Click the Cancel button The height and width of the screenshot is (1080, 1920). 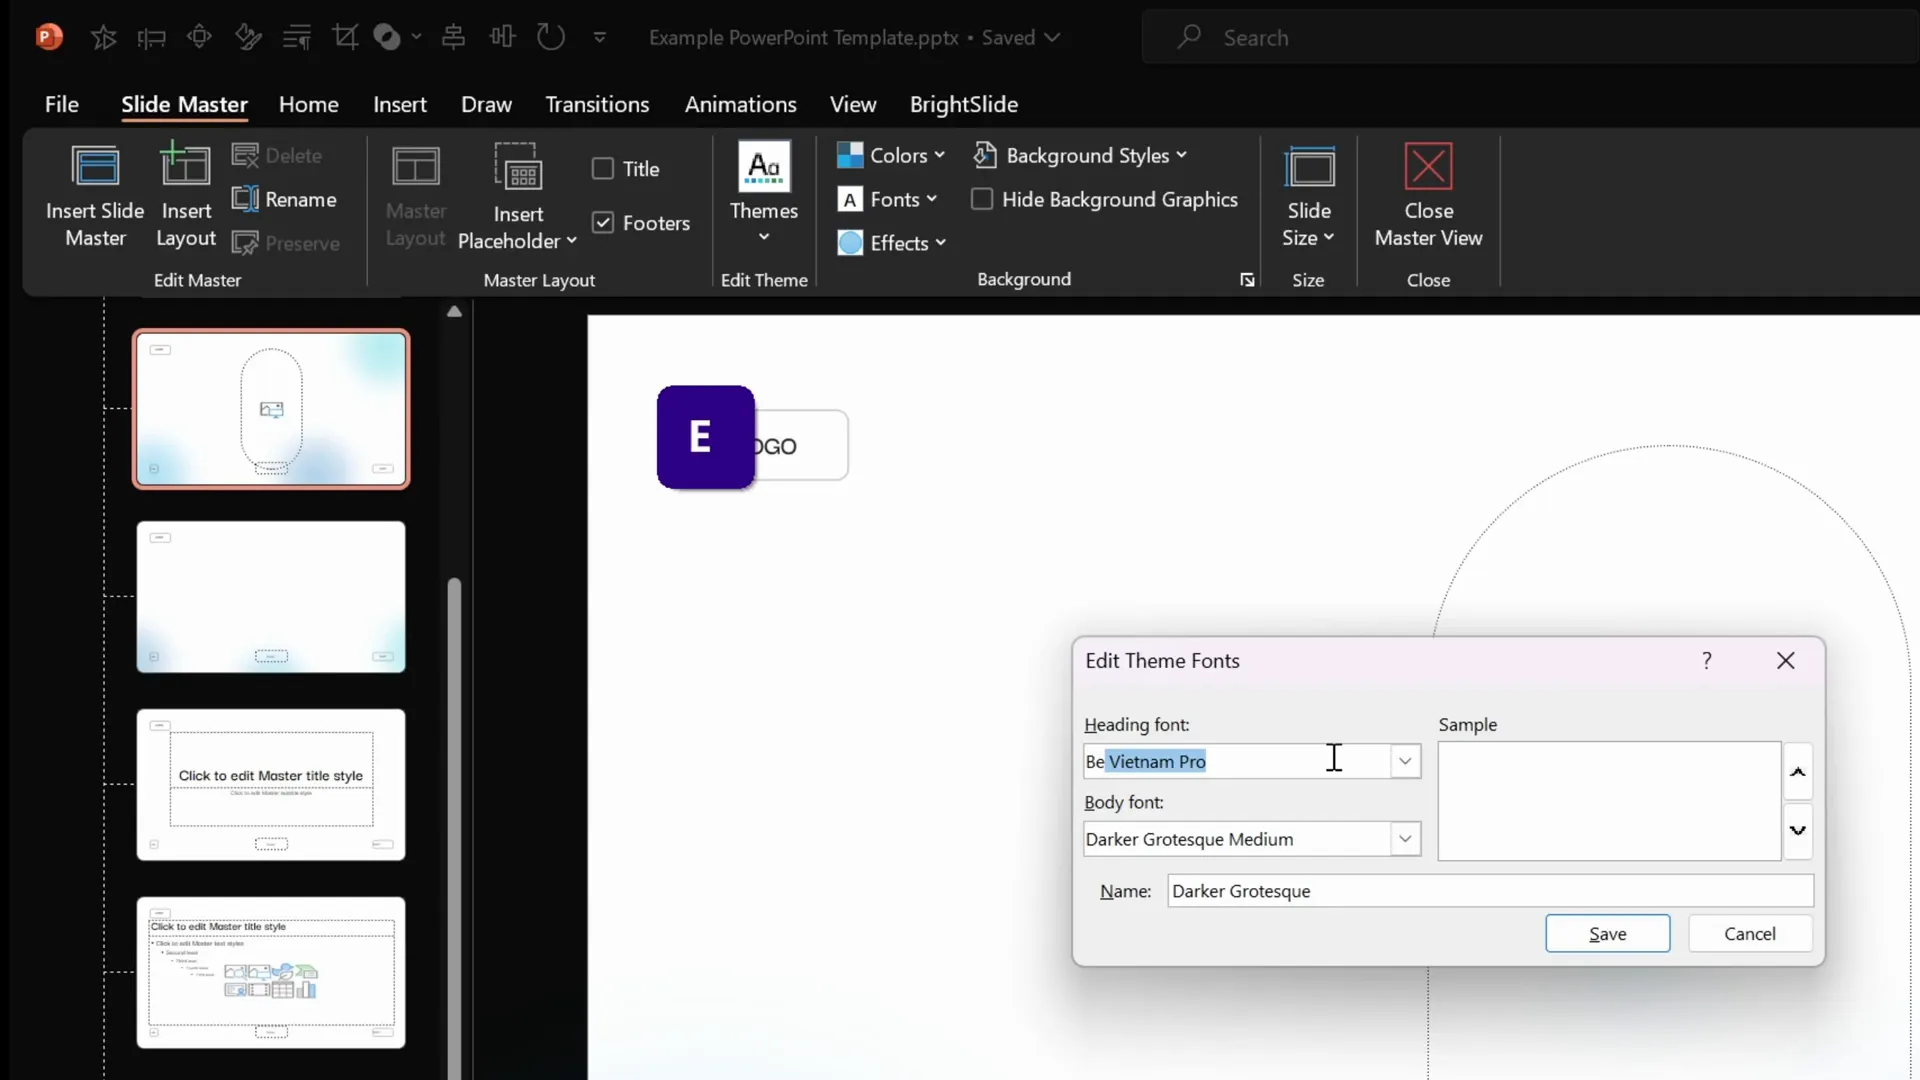tap(1750, 933)
